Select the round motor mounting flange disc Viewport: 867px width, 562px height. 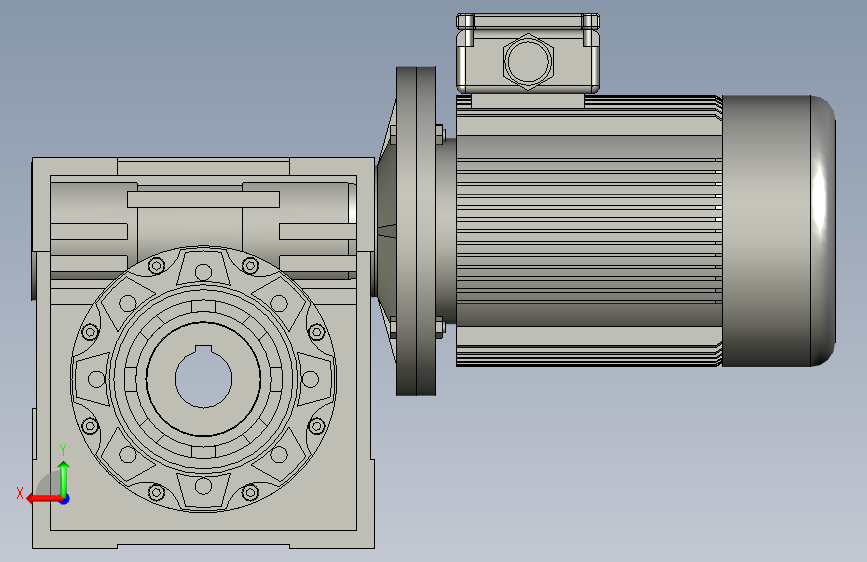(416, 231)
